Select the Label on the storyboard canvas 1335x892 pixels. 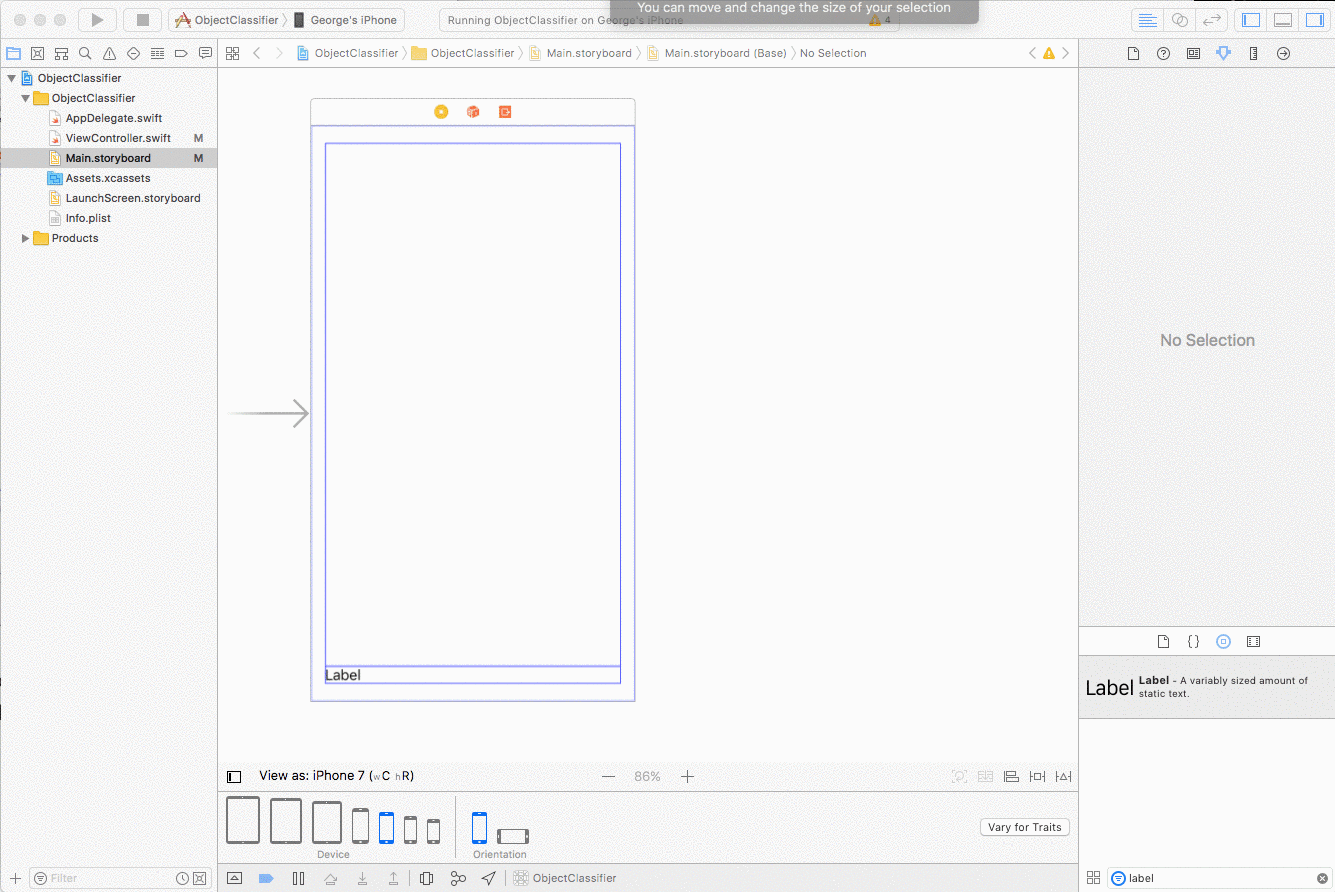click(x=472, y=675)
